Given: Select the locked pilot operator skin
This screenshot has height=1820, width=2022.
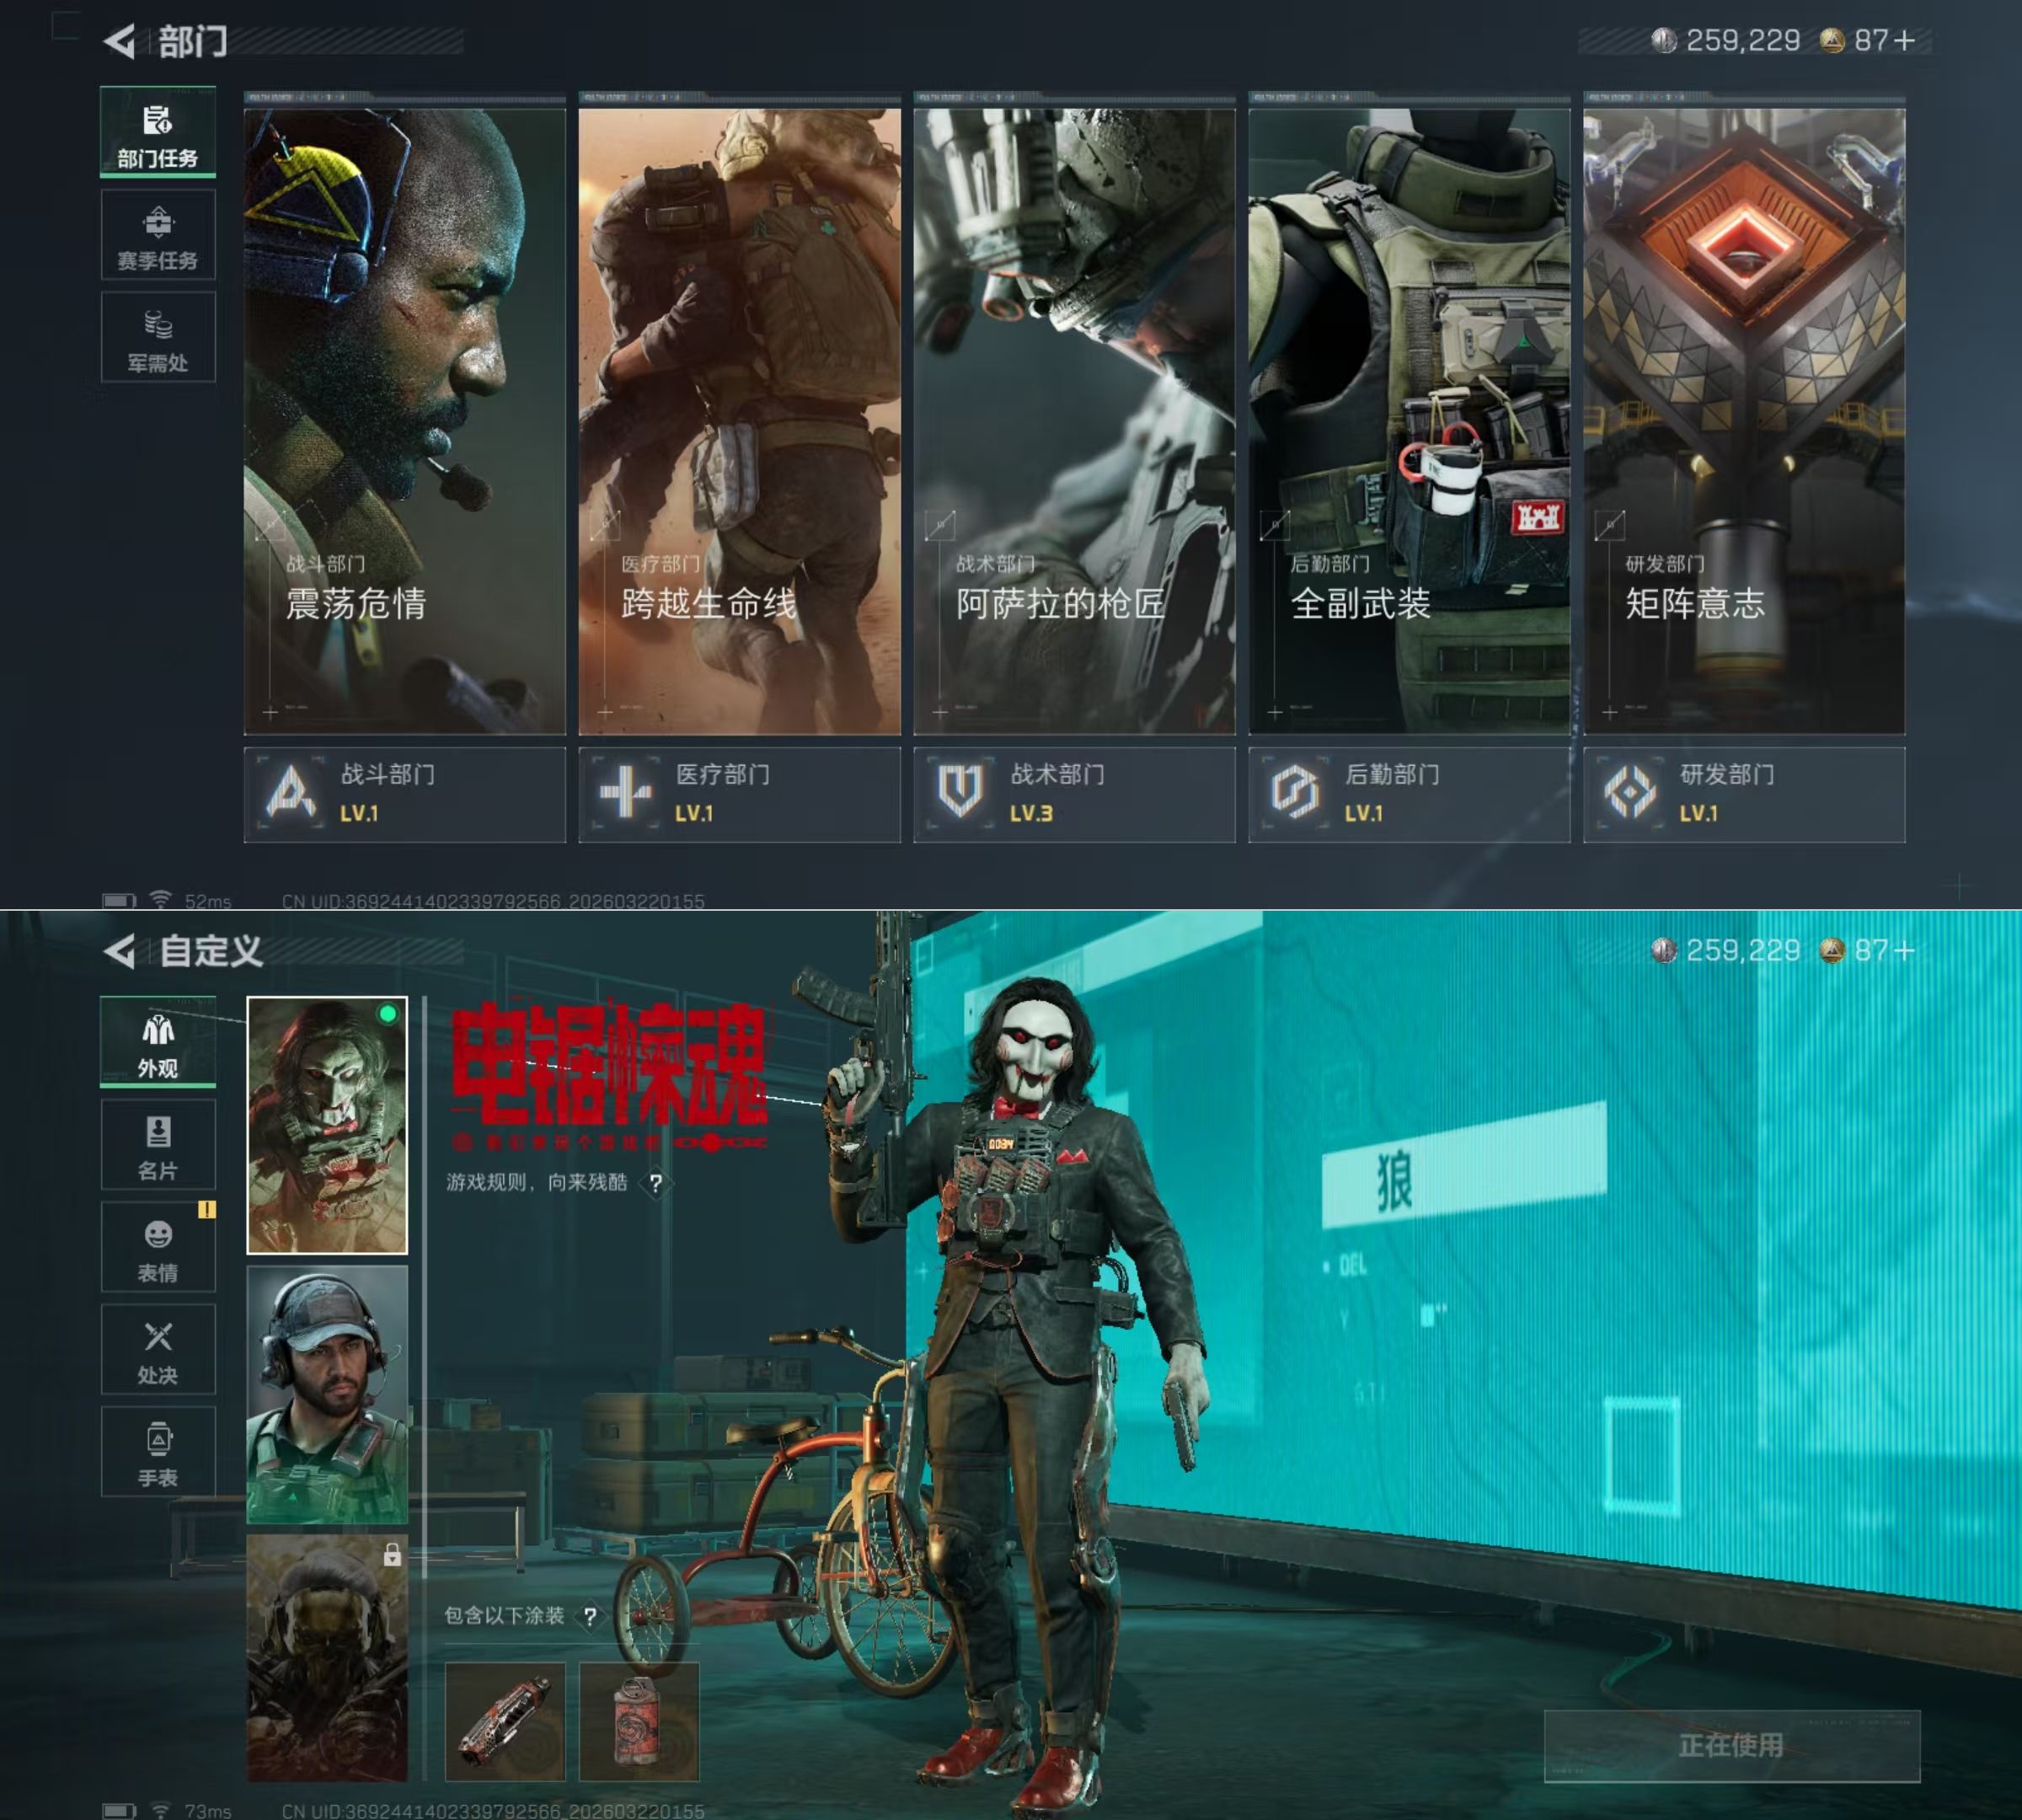Looking at the screenshot, I should click(327, 1658).
